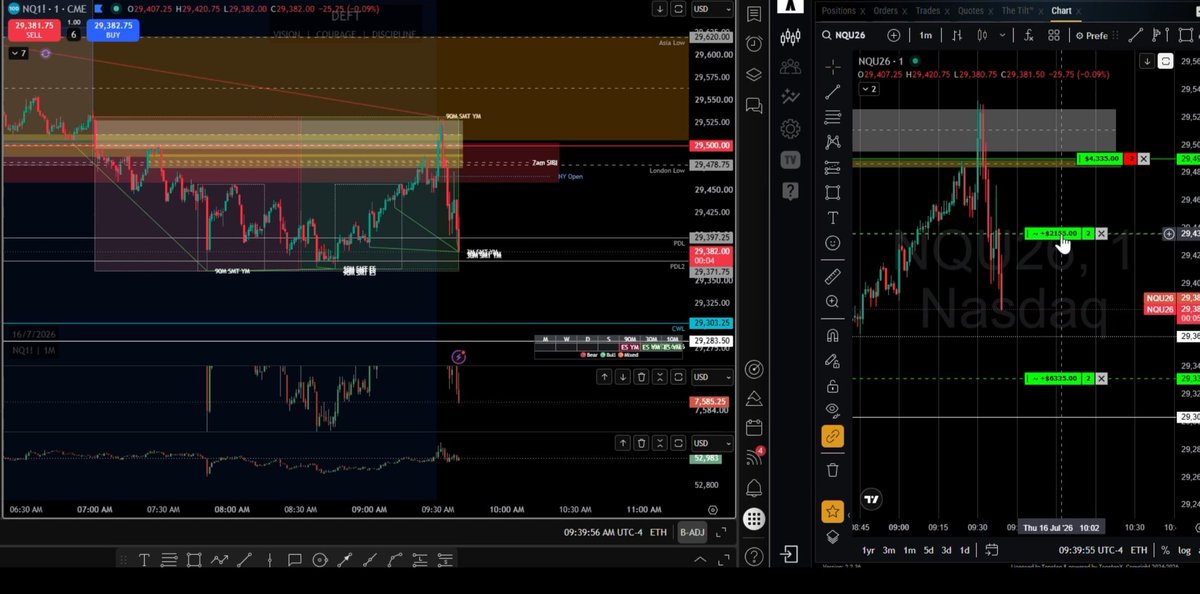Open the round apps grid button
The width and height of the screenshot is (1200, 594).
754,519
